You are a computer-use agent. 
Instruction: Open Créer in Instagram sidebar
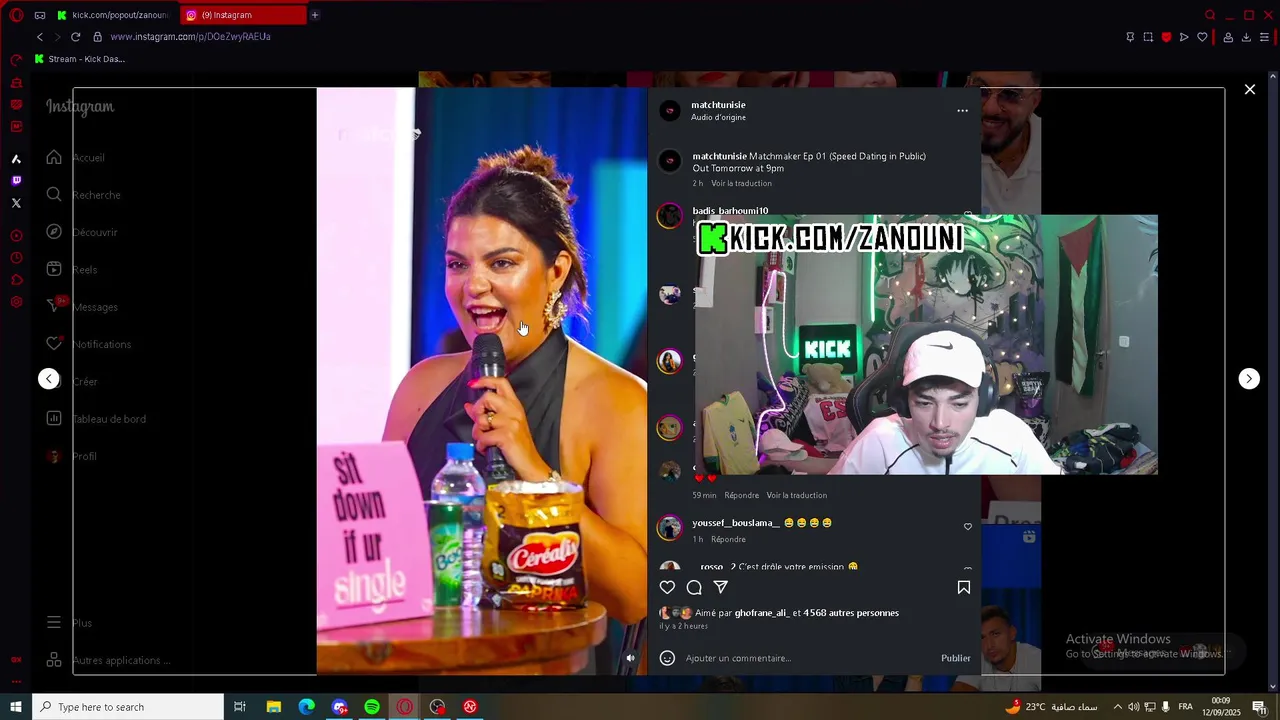[x=72, y=382]
